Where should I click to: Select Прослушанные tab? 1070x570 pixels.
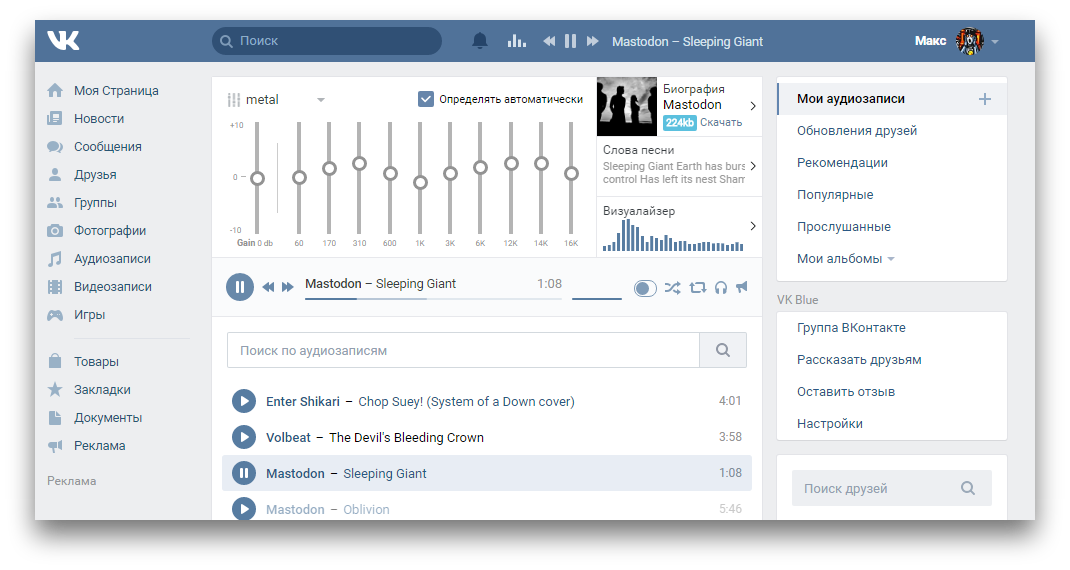843,227
